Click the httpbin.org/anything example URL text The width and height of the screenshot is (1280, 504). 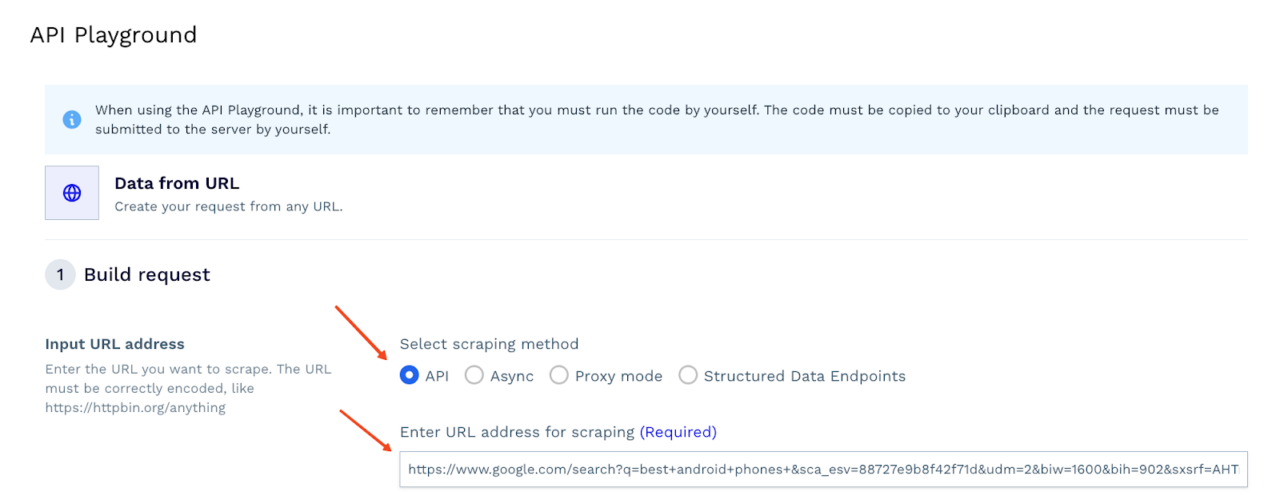[x=135, y=407]
